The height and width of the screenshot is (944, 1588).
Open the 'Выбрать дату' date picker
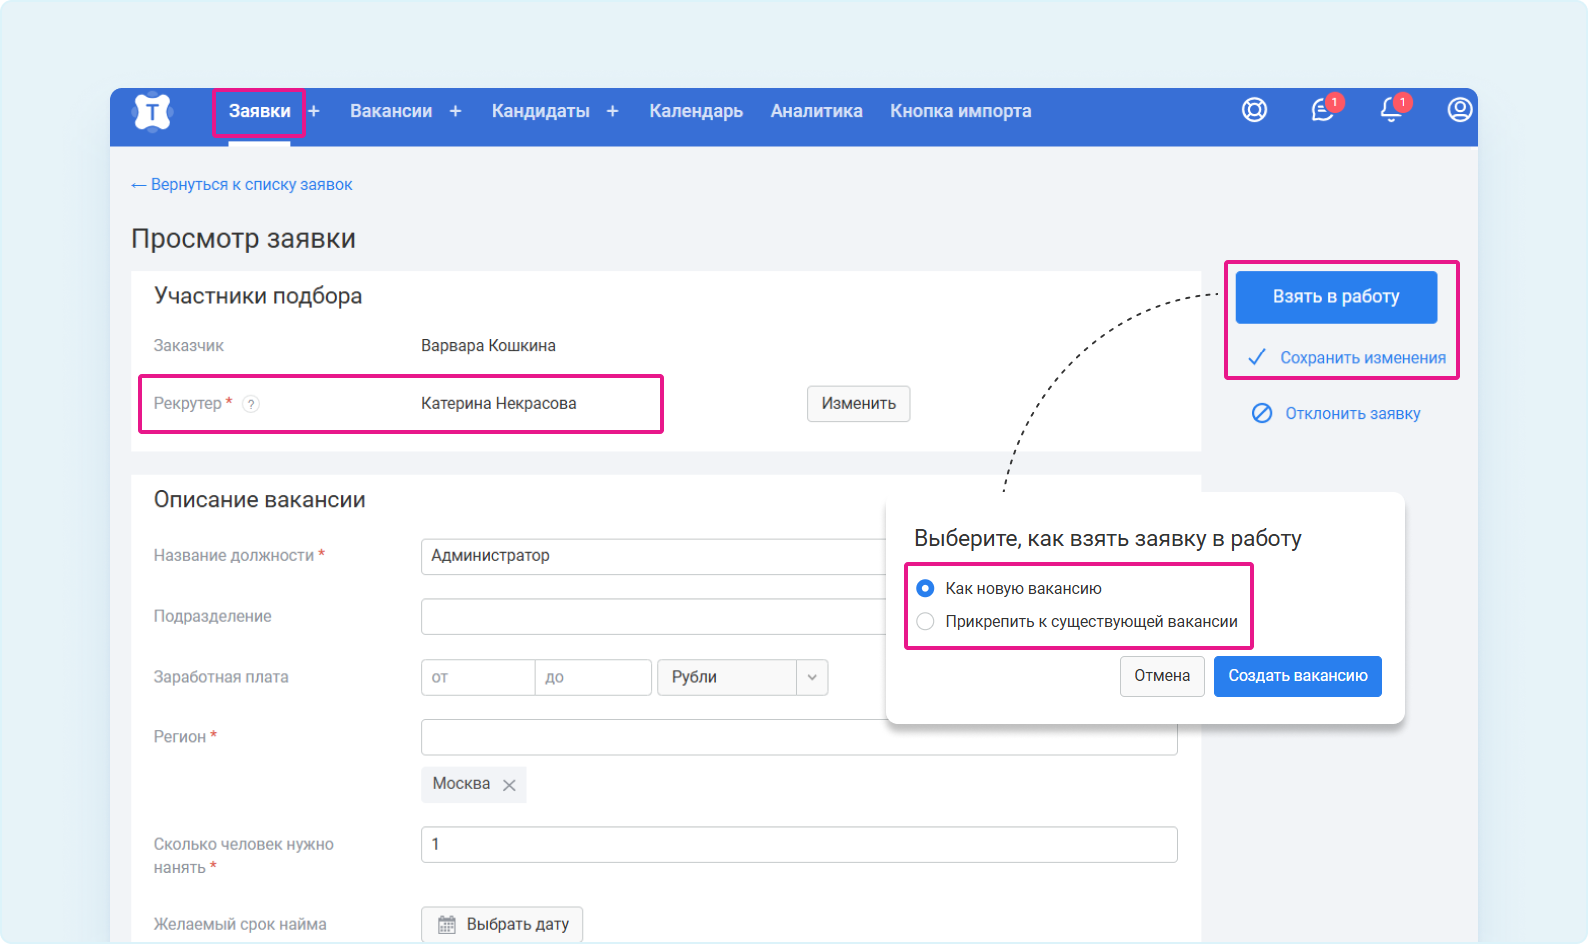pyautogui.click(x=502, y=924)
